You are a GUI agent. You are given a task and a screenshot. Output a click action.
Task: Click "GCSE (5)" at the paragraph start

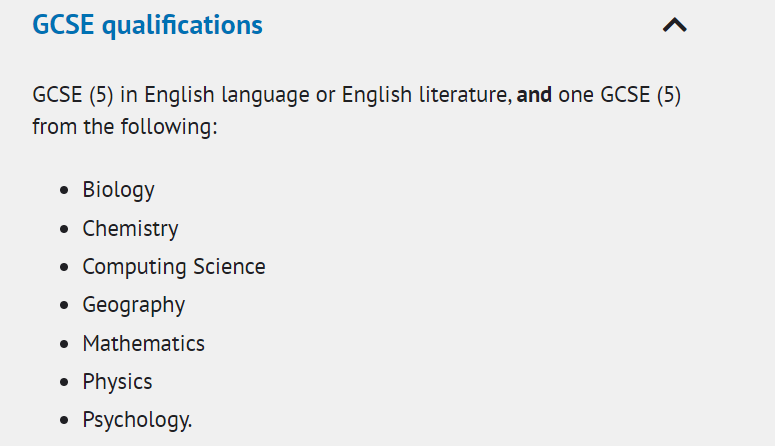pos(73,95)
